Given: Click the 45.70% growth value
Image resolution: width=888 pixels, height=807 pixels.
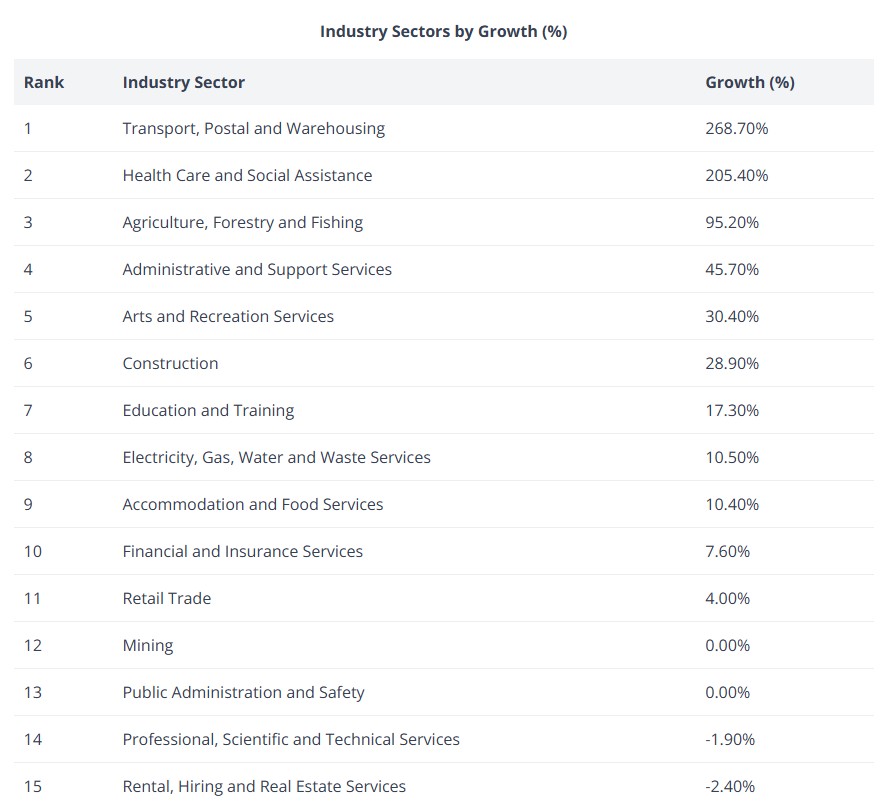Looking at the screenshot, I should [x=732, y=269].
